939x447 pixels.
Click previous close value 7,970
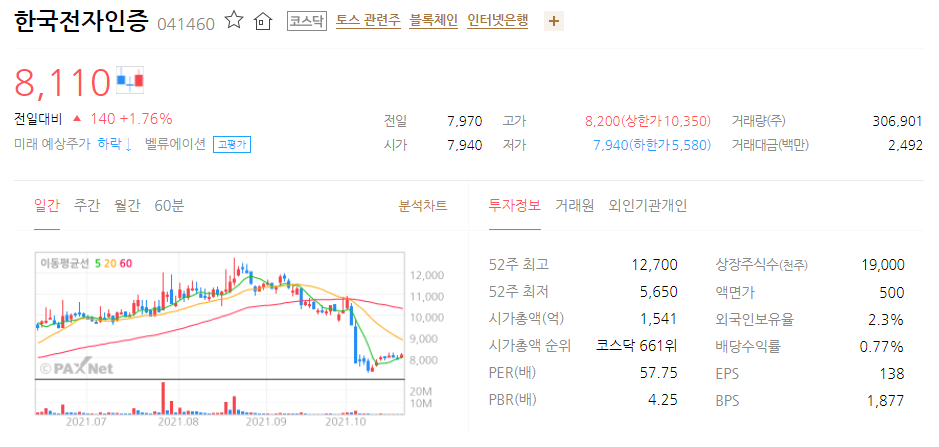pyautogui.click(x=465, y=122)
